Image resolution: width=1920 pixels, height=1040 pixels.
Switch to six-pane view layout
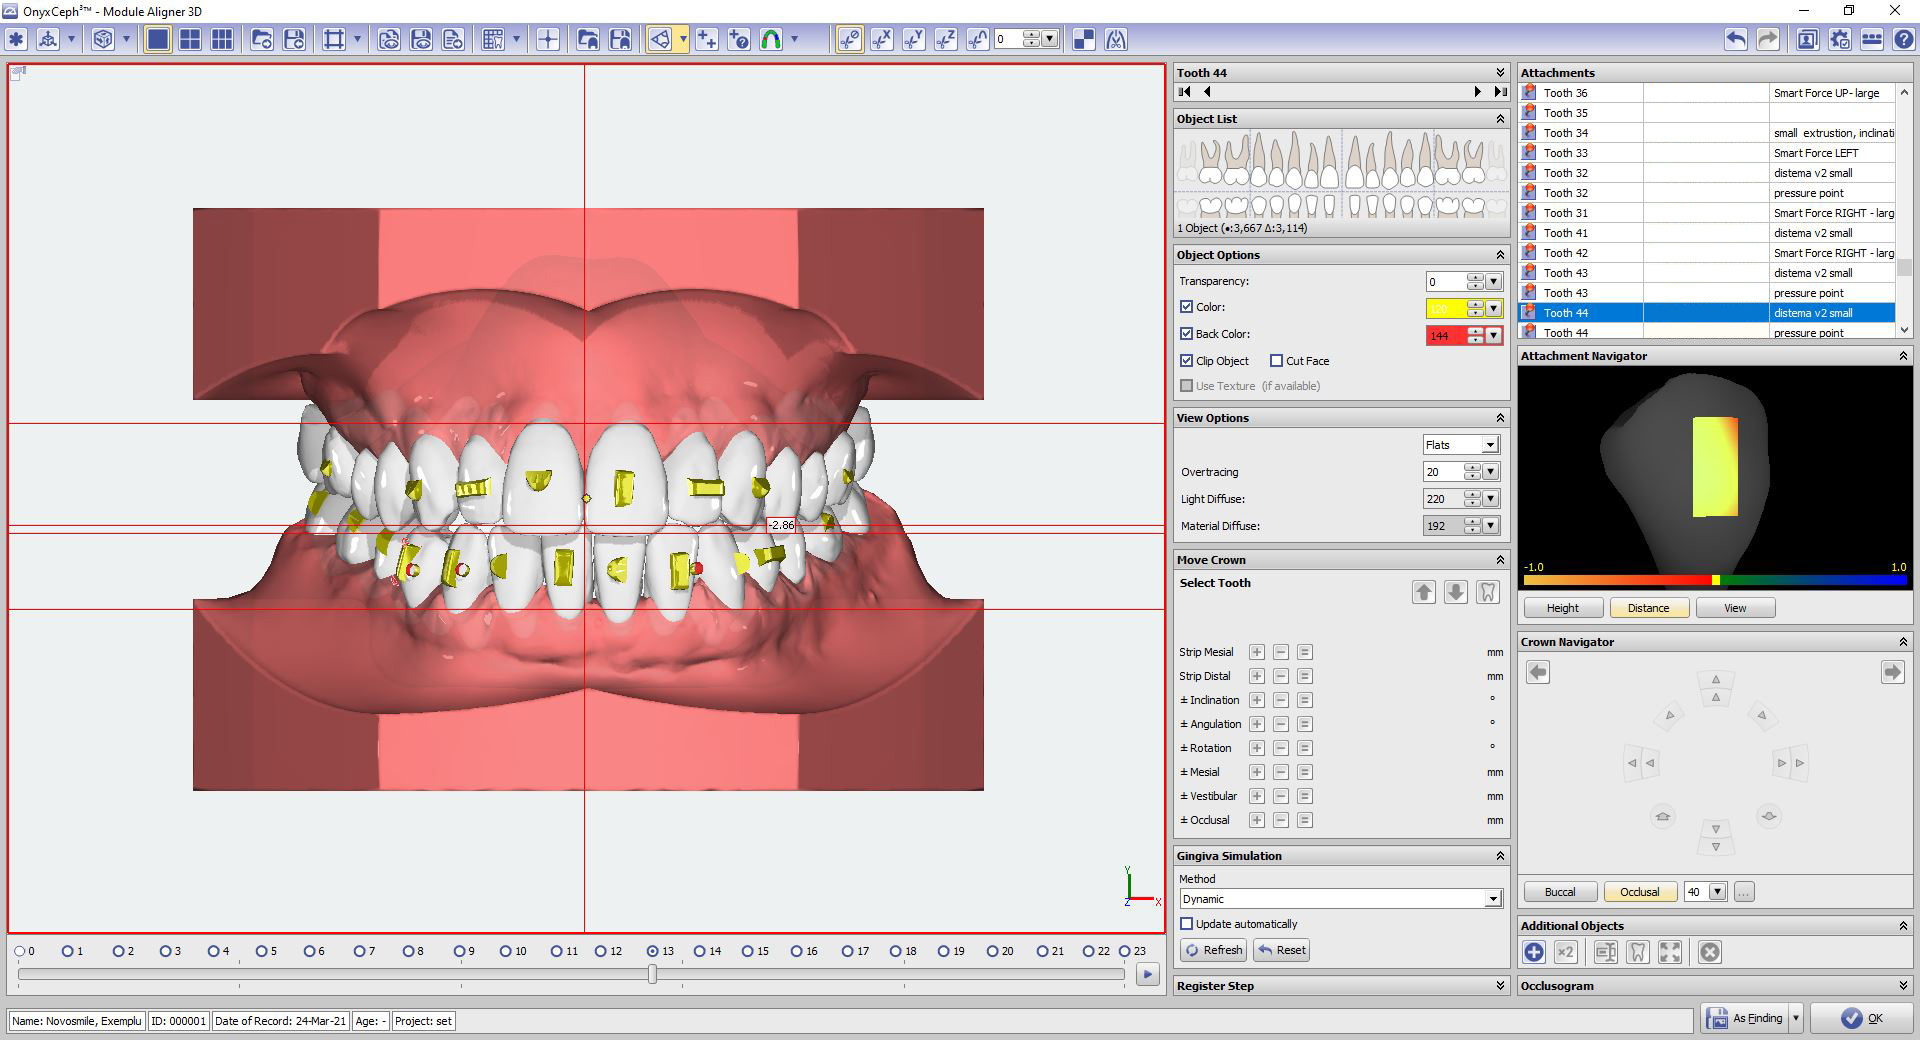pos(222,39)
